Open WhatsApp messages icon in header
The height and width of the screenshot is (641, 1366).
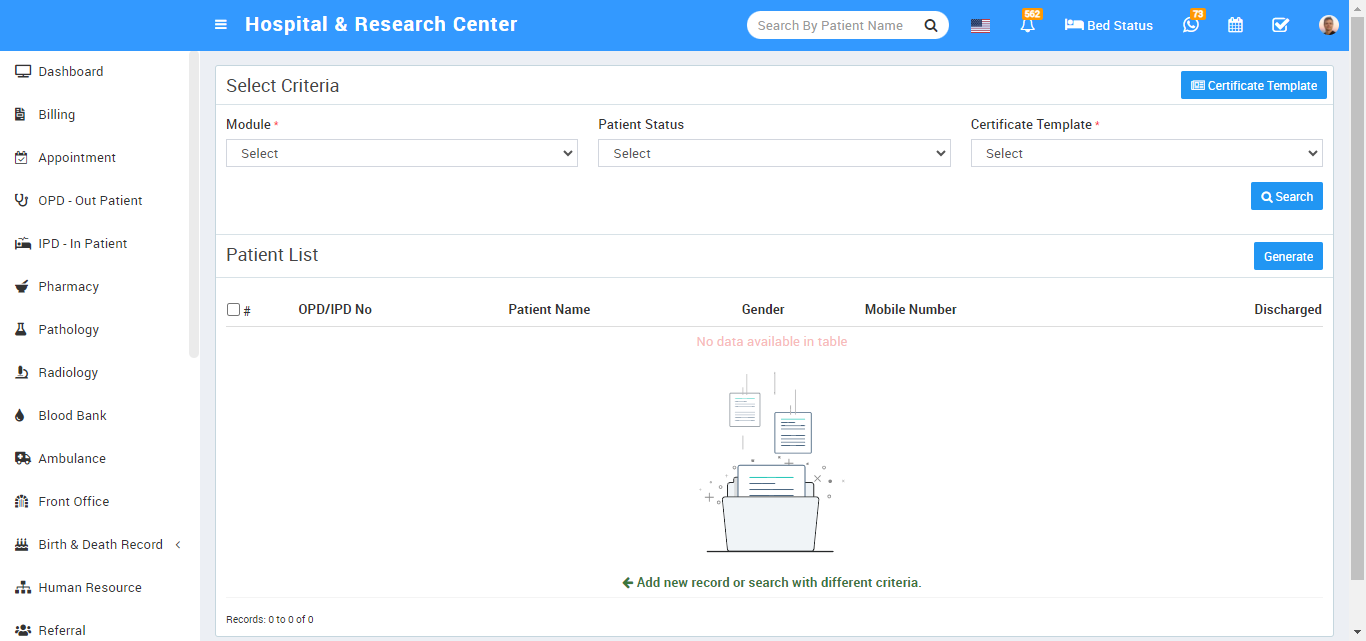[x=1190, y=26]
